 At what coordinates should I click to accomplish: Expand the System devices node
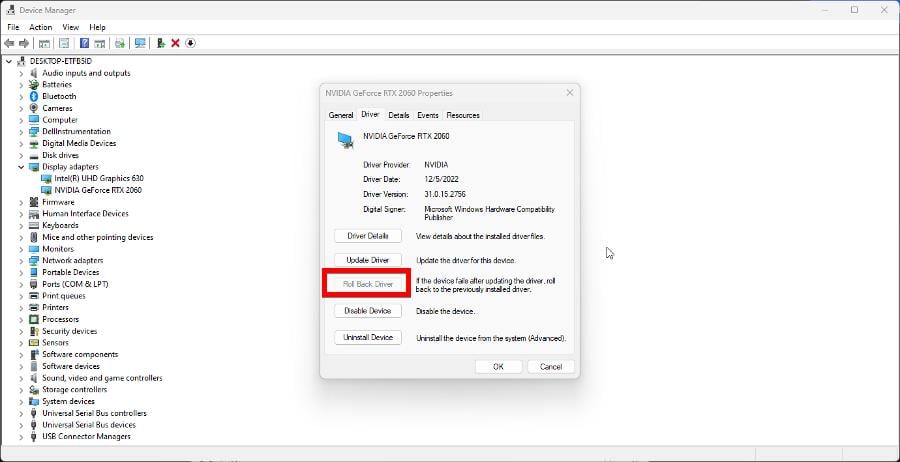pyautogui.click(x=21, y=402)
